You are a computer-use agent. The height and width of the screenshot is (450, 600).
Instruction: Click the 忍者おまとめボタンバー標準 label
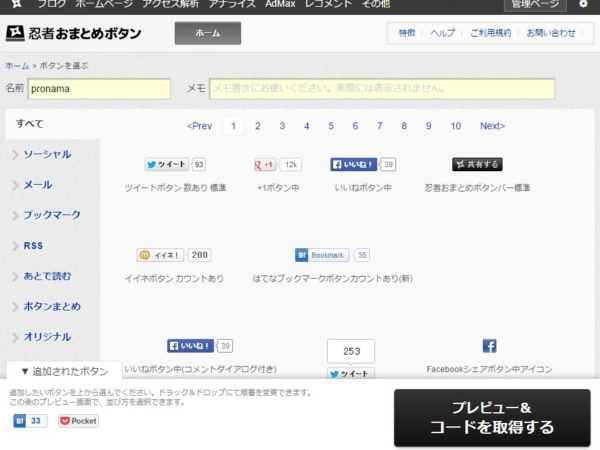tap(477, 188)
